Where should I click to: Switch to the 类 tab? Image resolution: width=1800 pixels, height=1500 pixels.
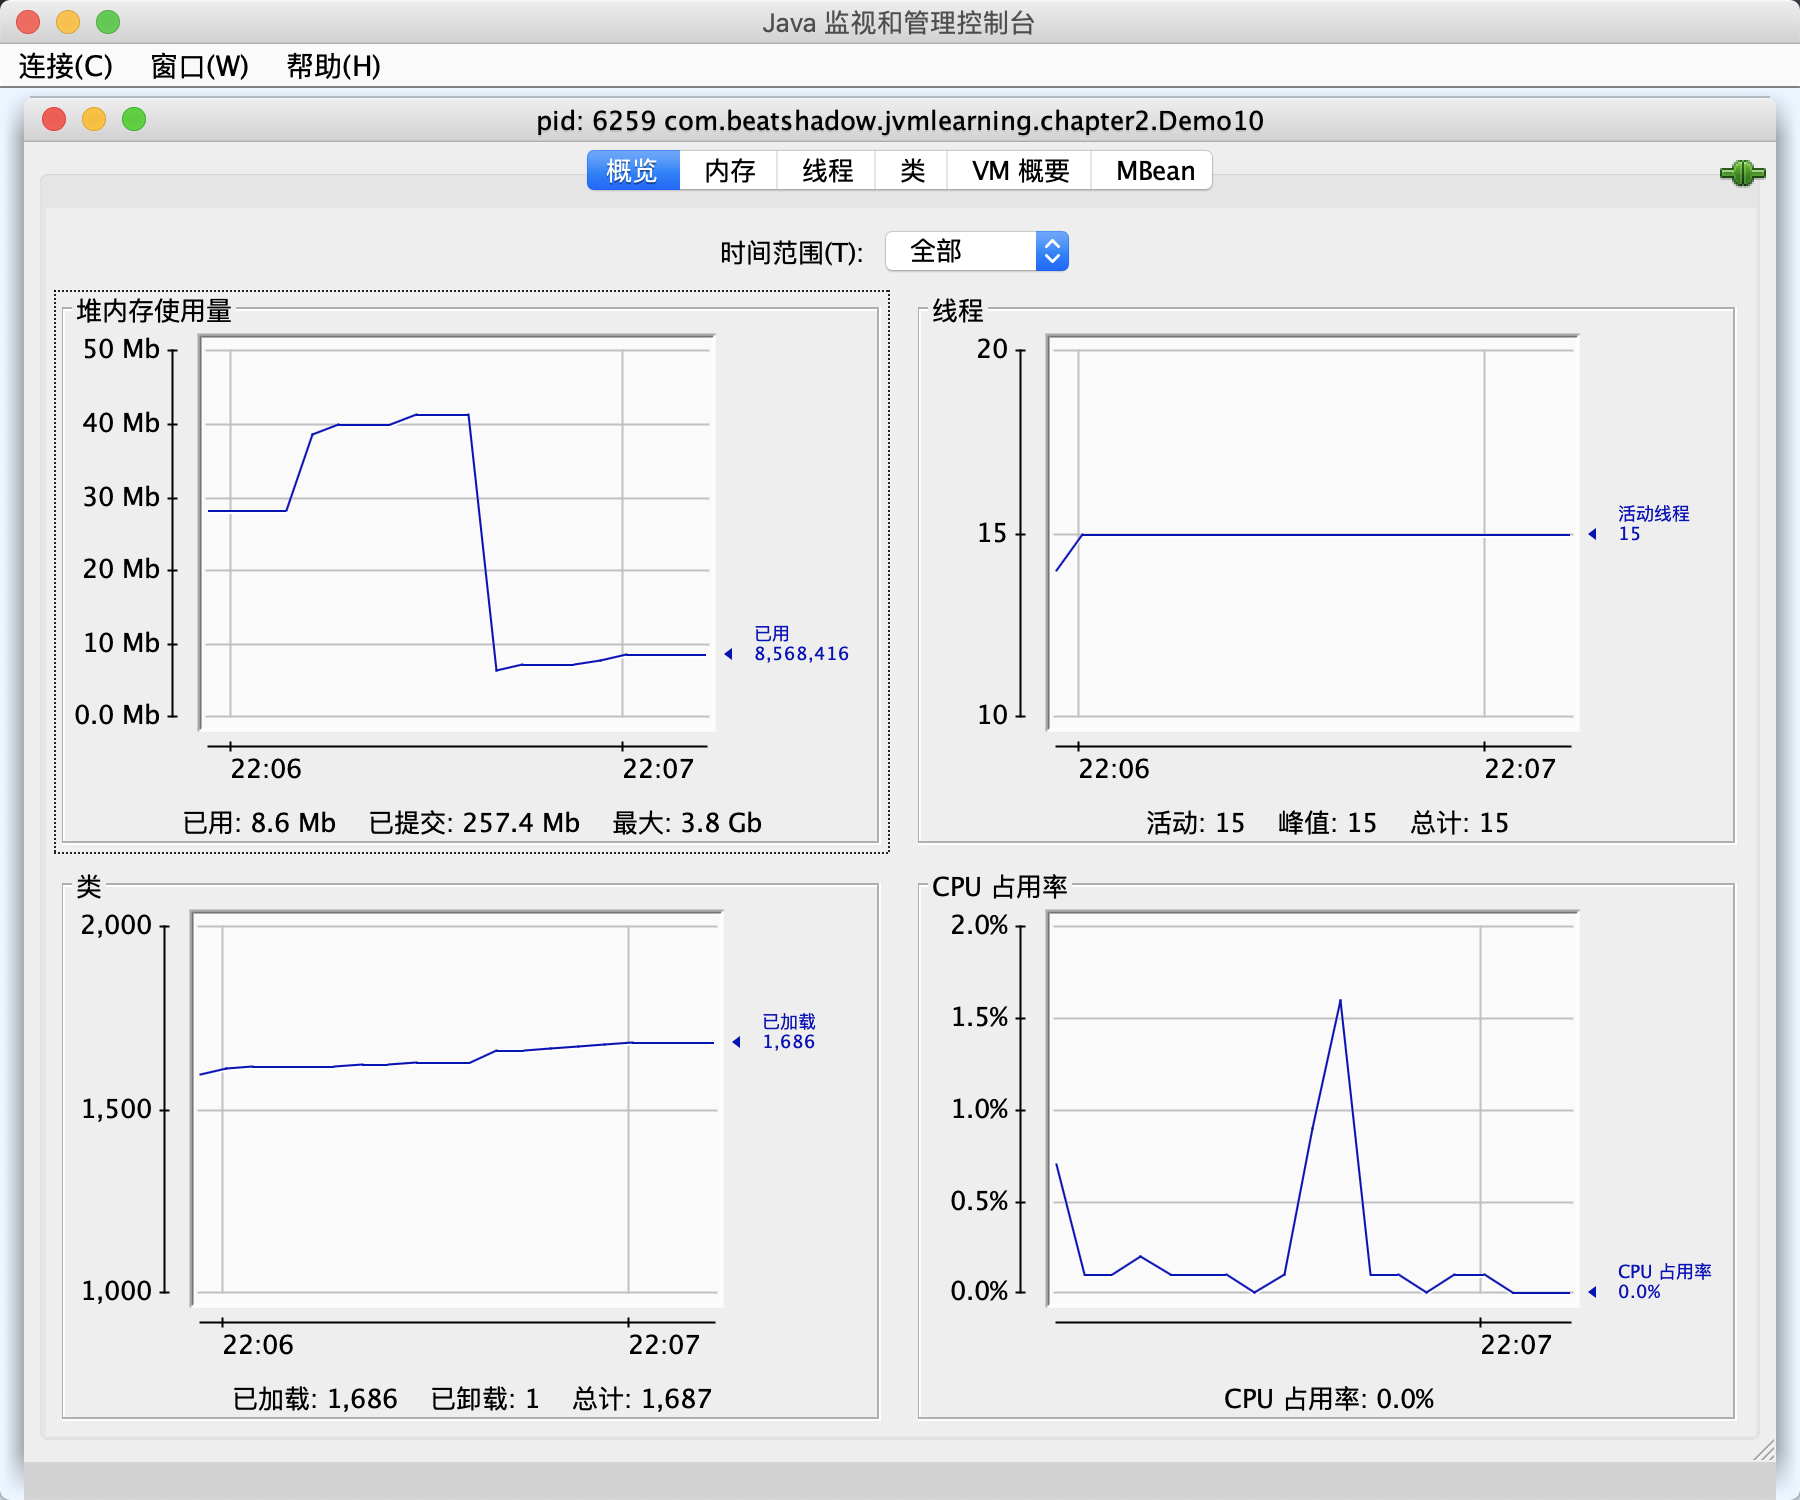pos(912,171)
